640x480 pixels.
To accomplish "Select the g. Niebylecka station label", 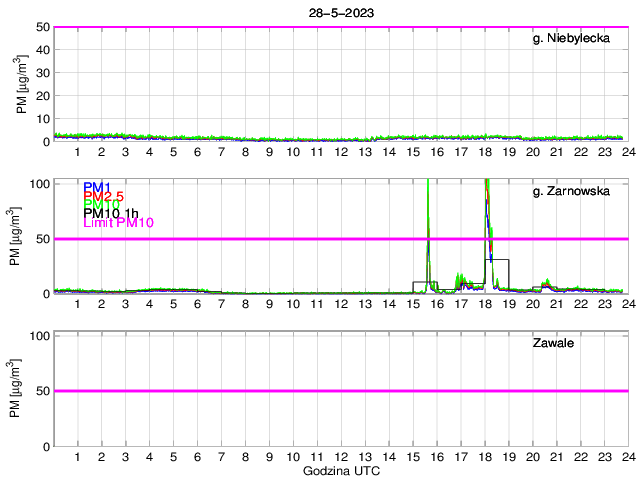I will coord(571,38).
